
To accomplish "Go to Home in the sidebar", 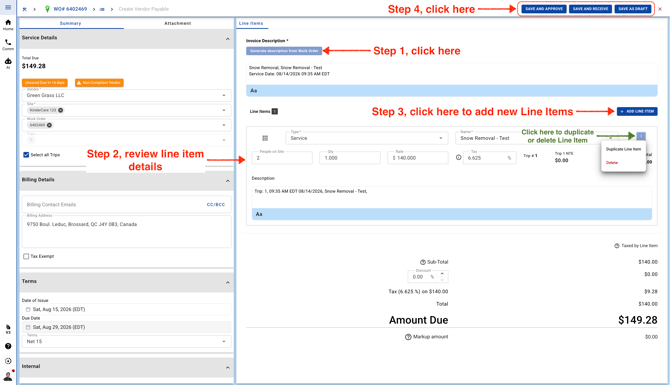I will tap(8, 25).
